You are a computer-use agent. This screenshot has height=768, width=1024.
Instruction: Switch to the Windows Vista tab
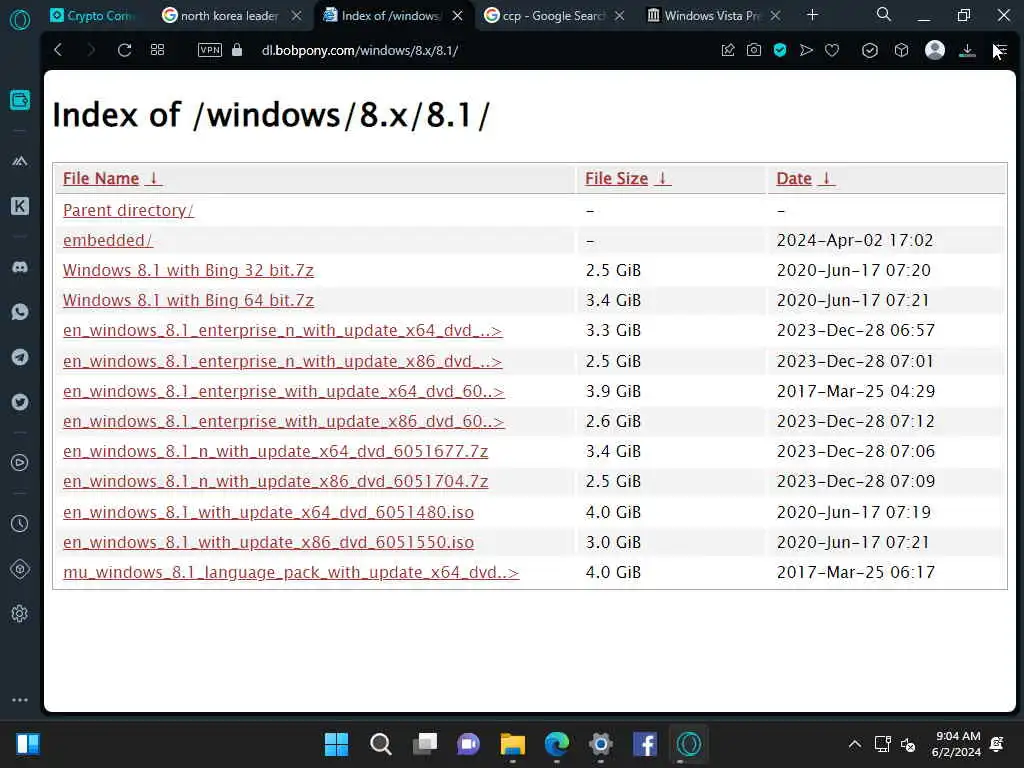712,16
